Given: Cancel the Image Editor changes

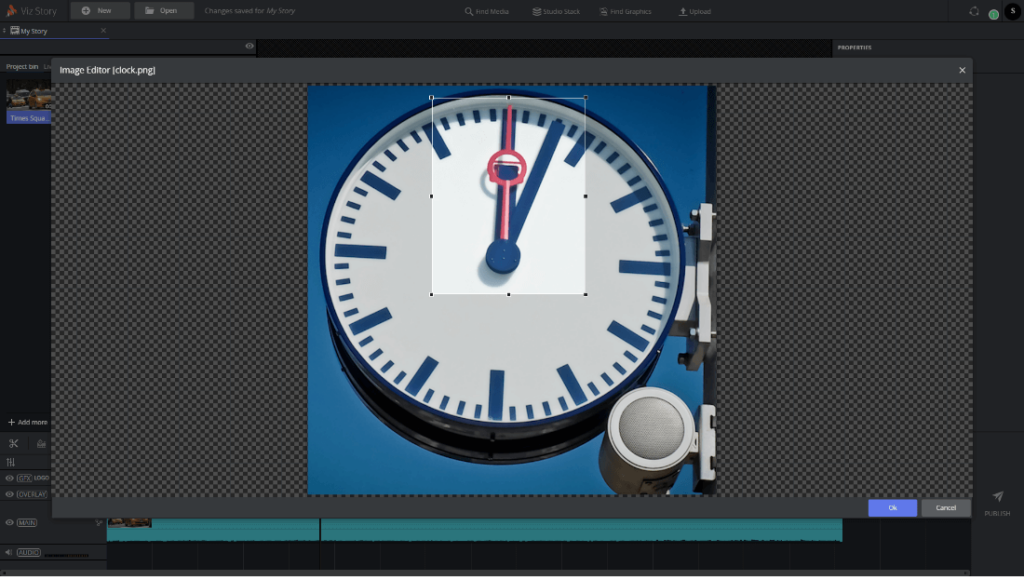Looking at the screenshot, I should pyautogui.click(x=945, y=508).
